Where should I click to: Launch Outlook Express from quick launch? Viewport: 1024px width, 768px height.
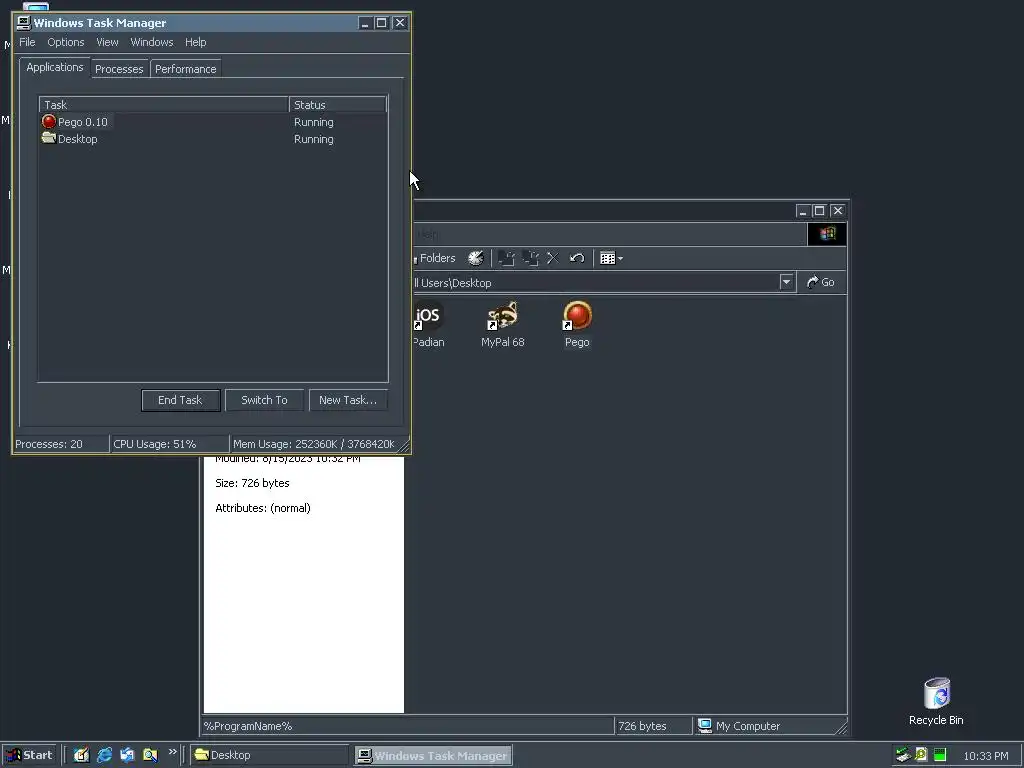(x=127, y=756)
